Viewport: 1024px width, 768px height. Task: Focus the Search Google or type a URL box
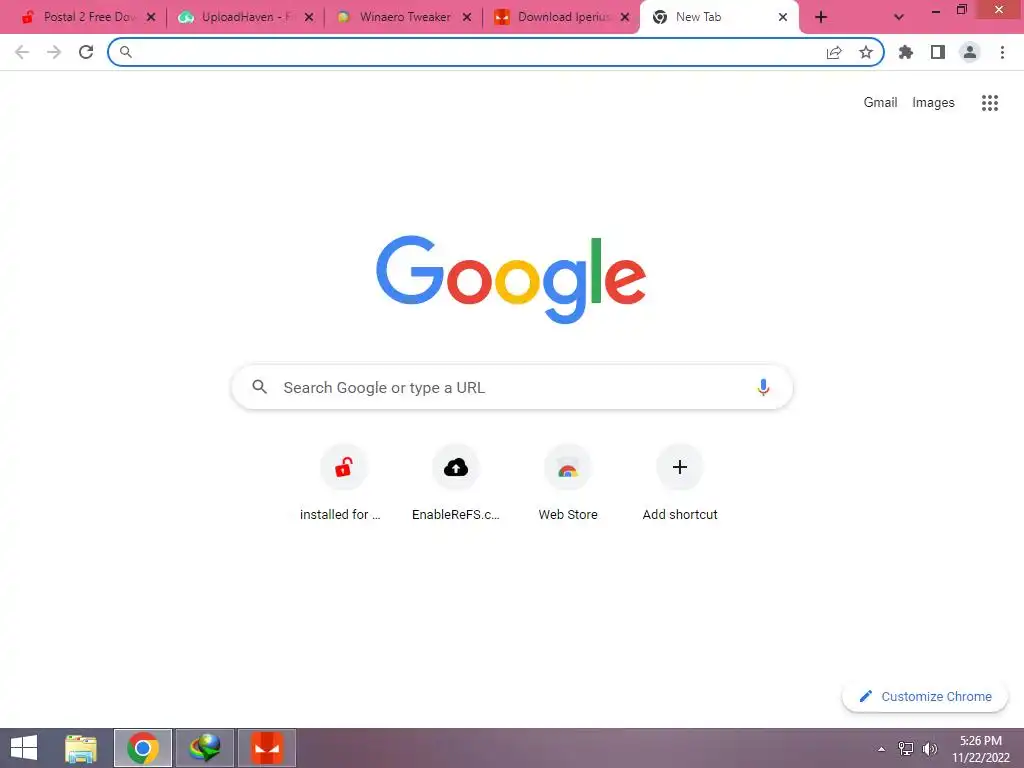512,387
